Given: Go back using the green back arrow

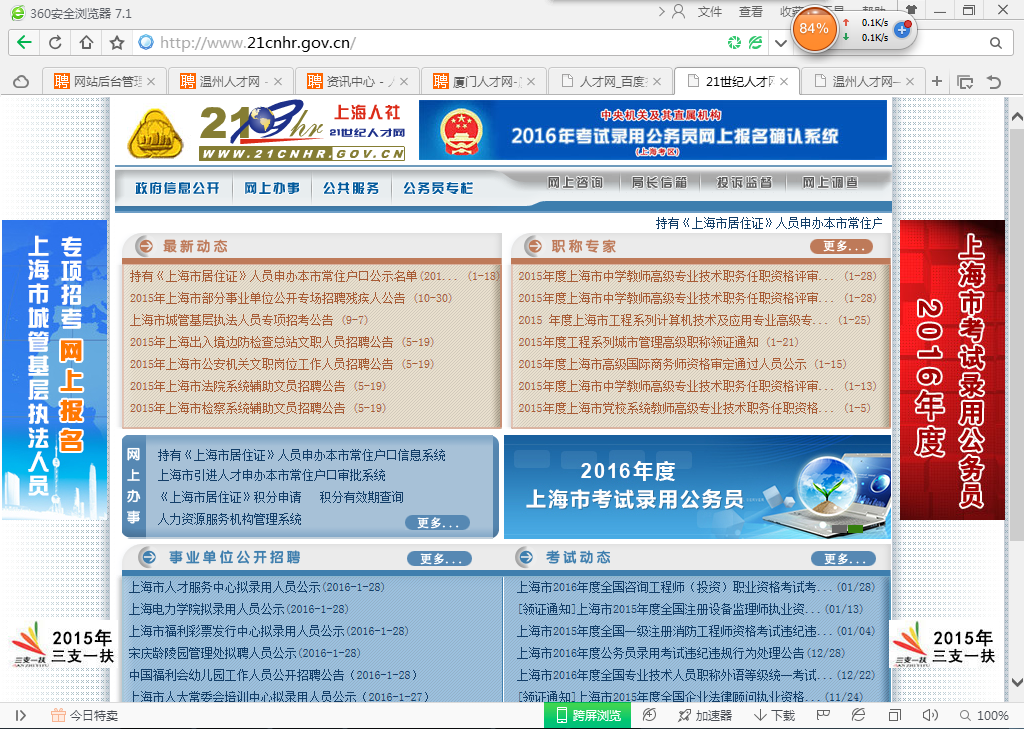Looking at the screenshot, I should pyautogui.click(x=24, y=43).
